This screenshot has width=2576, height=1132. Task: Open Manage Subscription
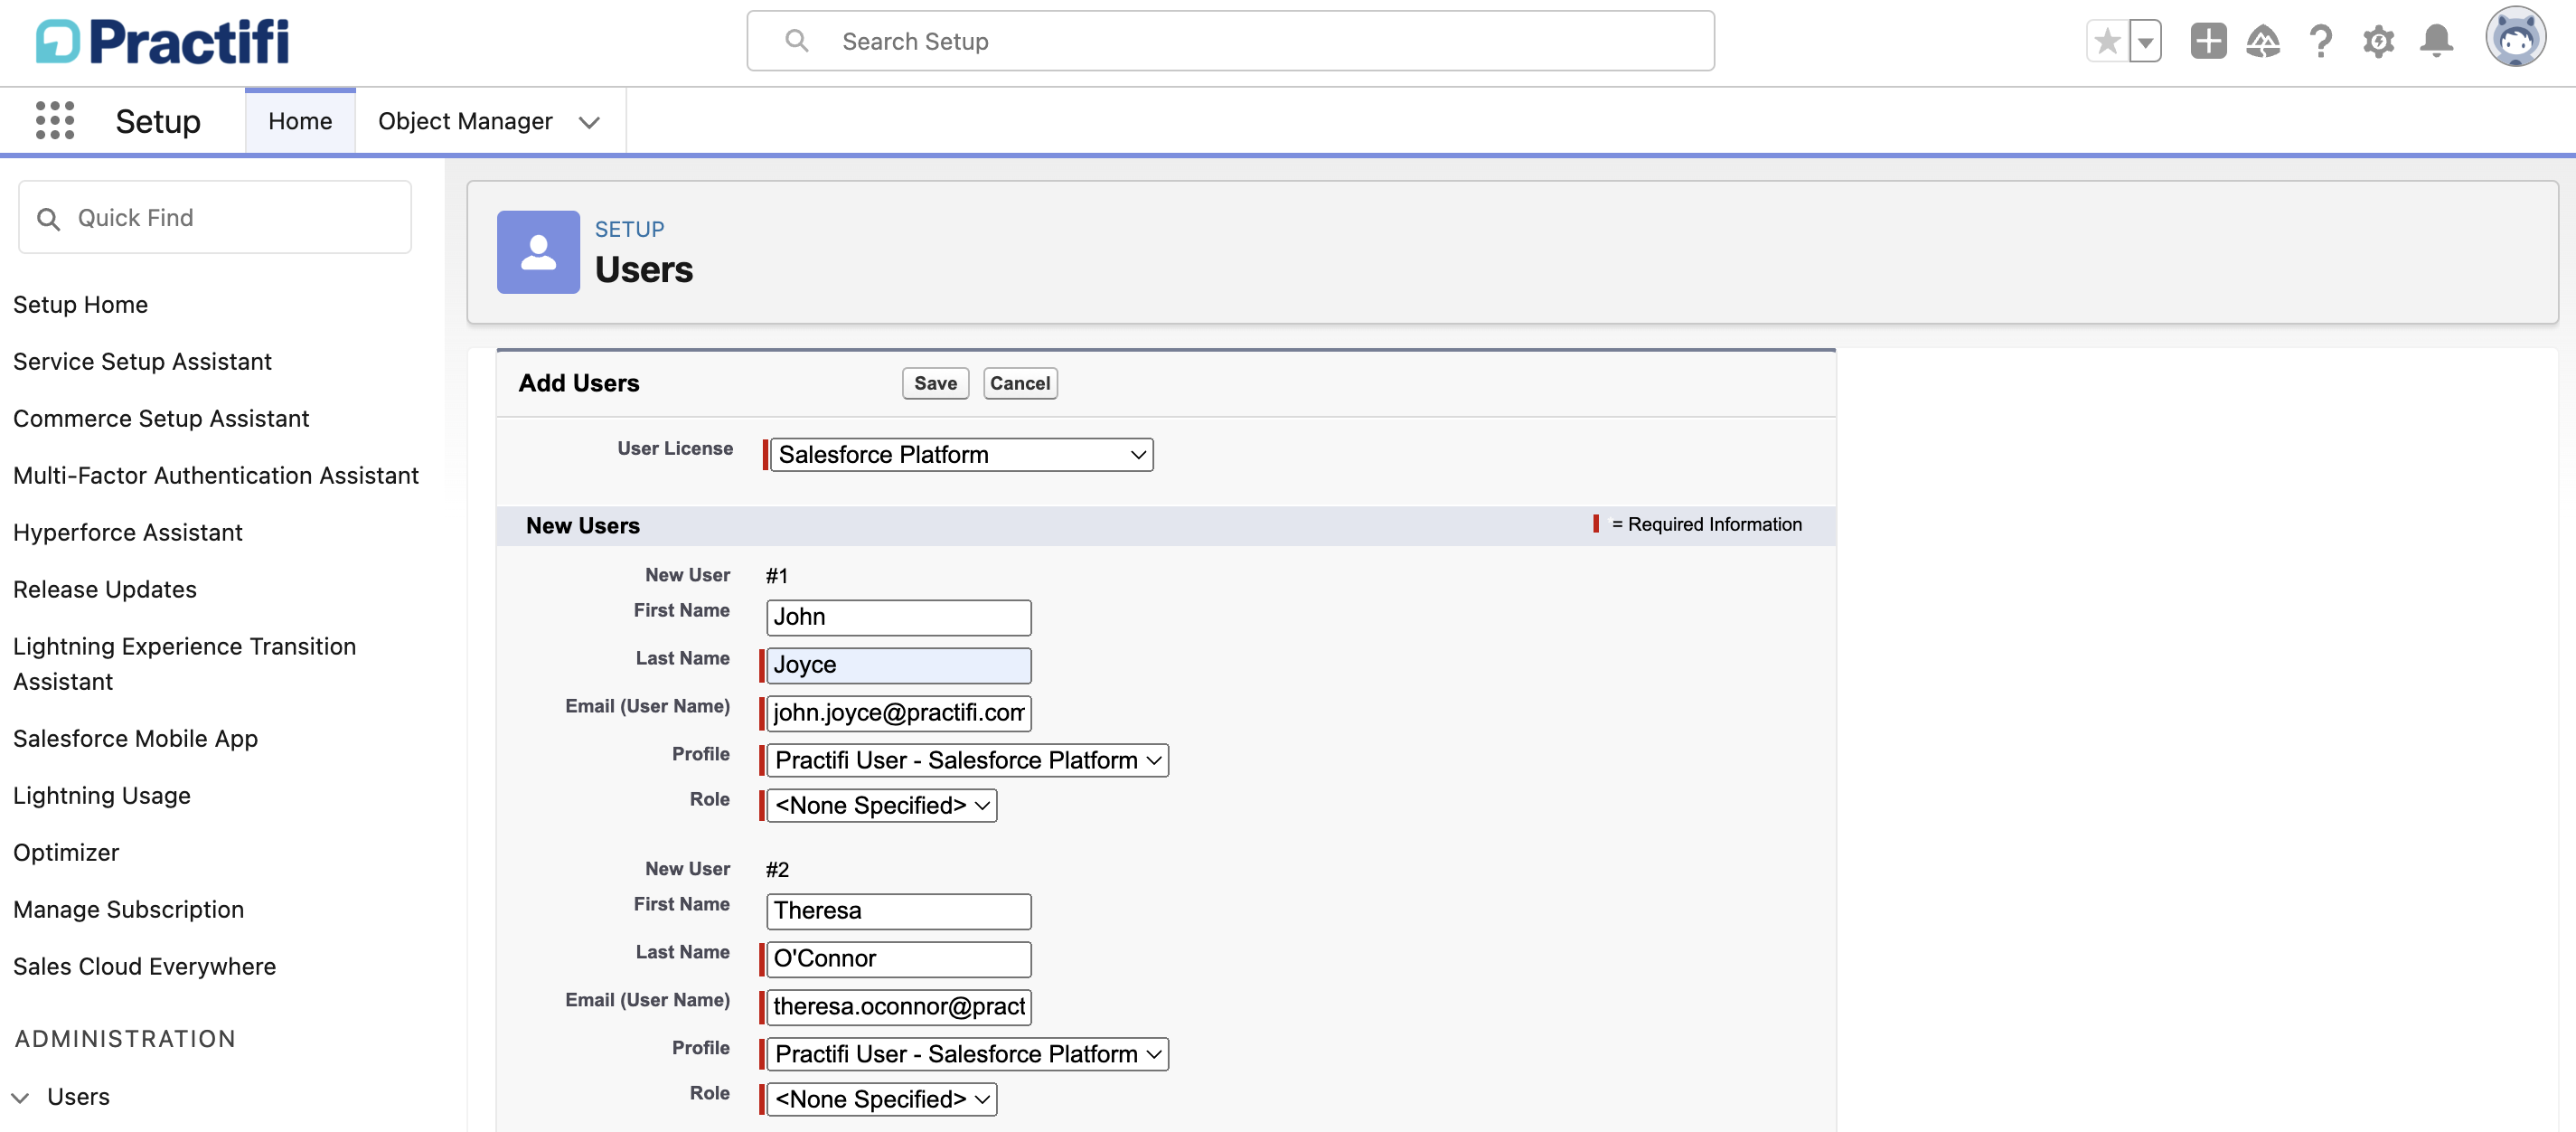pyautogui.click(x=129, y=909)
